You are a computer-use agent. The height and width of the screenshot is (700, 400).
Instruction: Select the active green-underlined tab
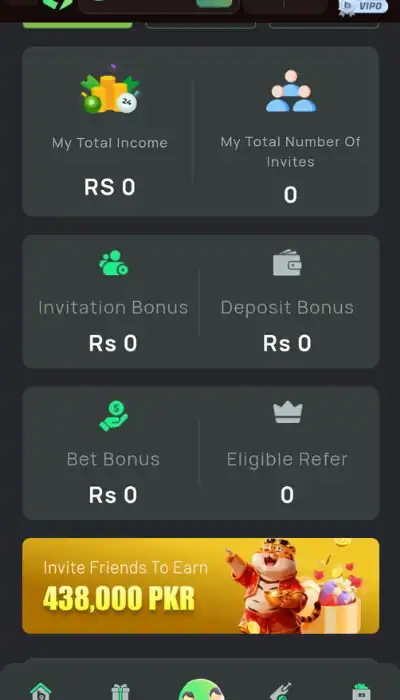coord(78,25)
